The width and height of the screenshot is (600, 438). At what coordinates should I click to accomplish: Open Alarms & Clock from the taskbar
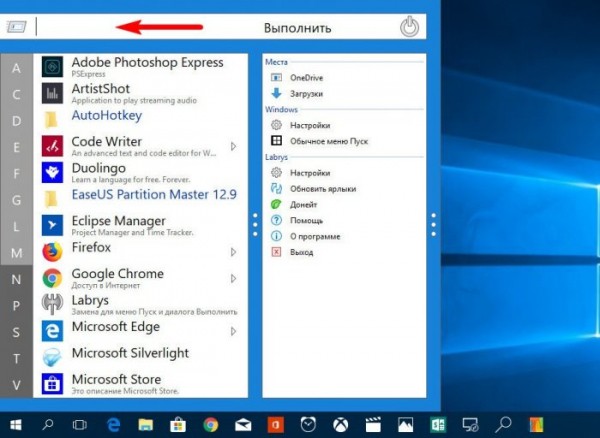point(308,424)
